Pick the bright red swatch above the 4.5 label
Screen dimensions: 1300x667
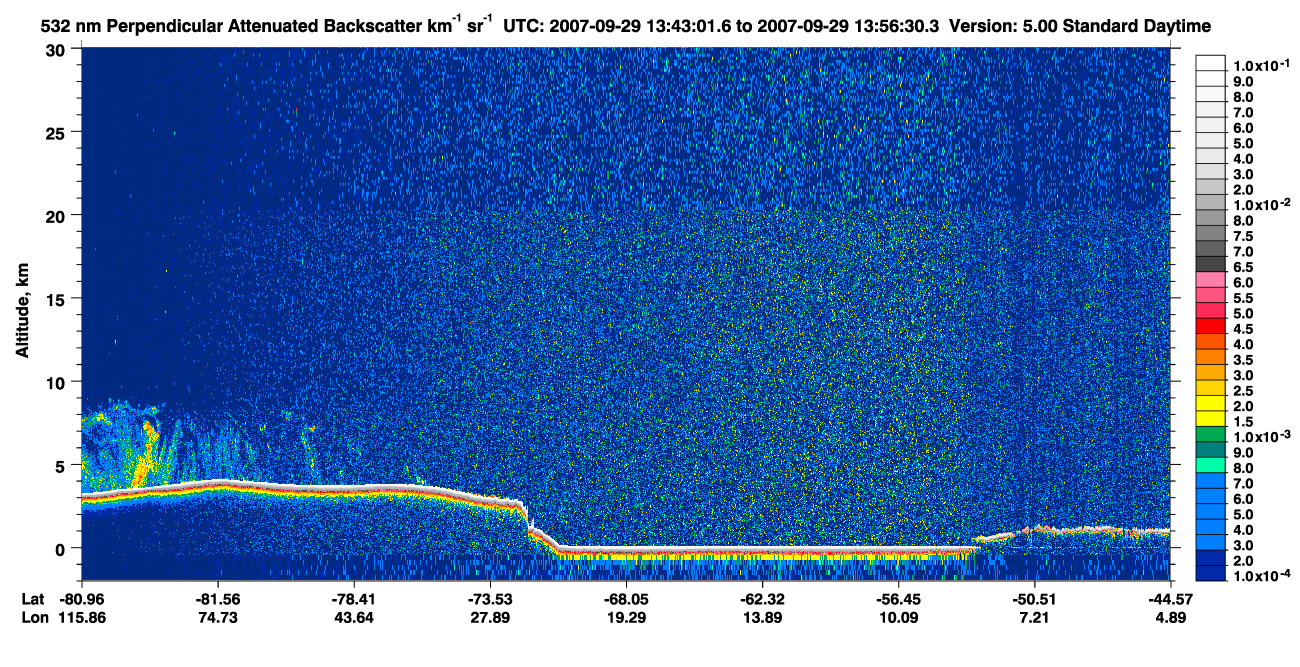1210,325
